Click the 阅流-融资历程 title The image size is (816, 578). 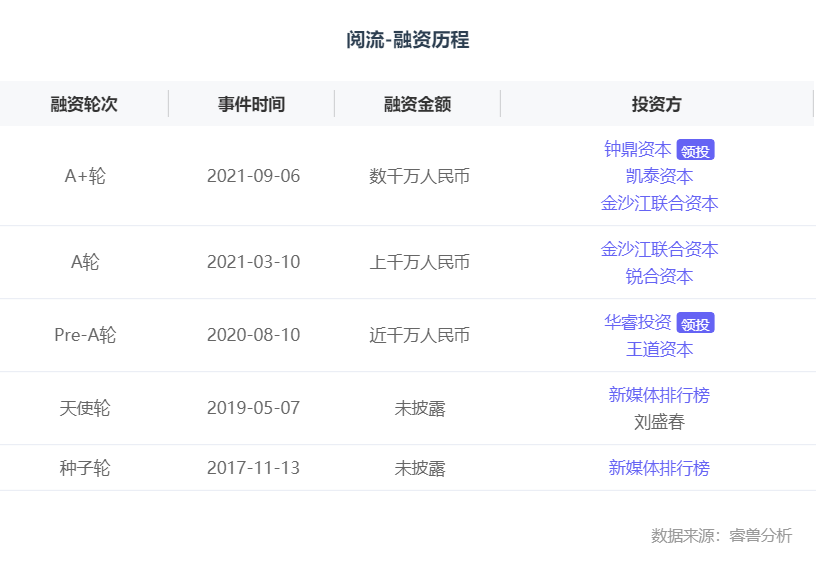tap(408, 40)
